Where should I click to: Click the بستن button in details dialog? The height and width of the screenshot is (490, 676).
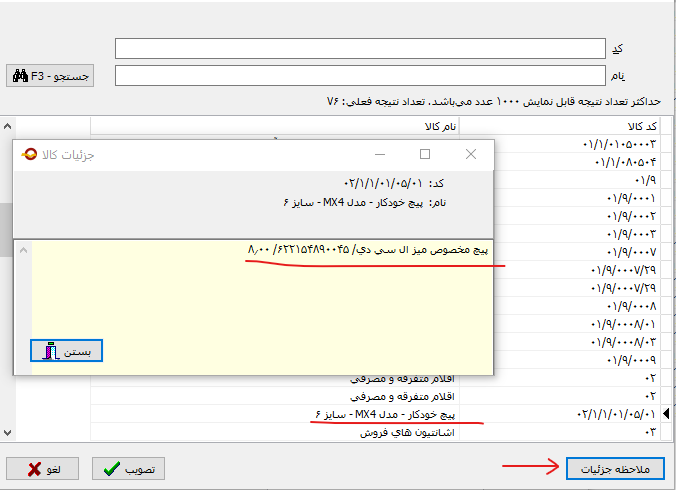point(66,351)
